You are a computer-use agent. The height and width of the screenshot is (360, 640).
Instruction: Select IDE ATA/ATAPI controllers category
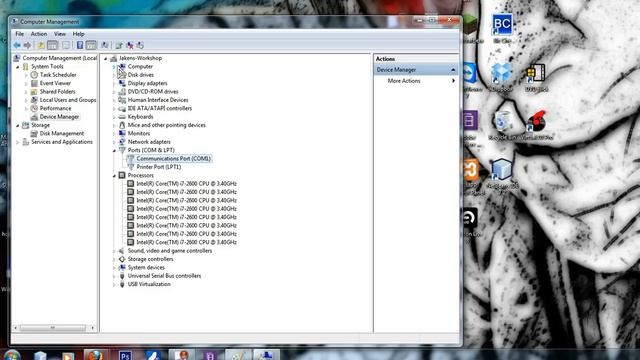click(160, 108)
